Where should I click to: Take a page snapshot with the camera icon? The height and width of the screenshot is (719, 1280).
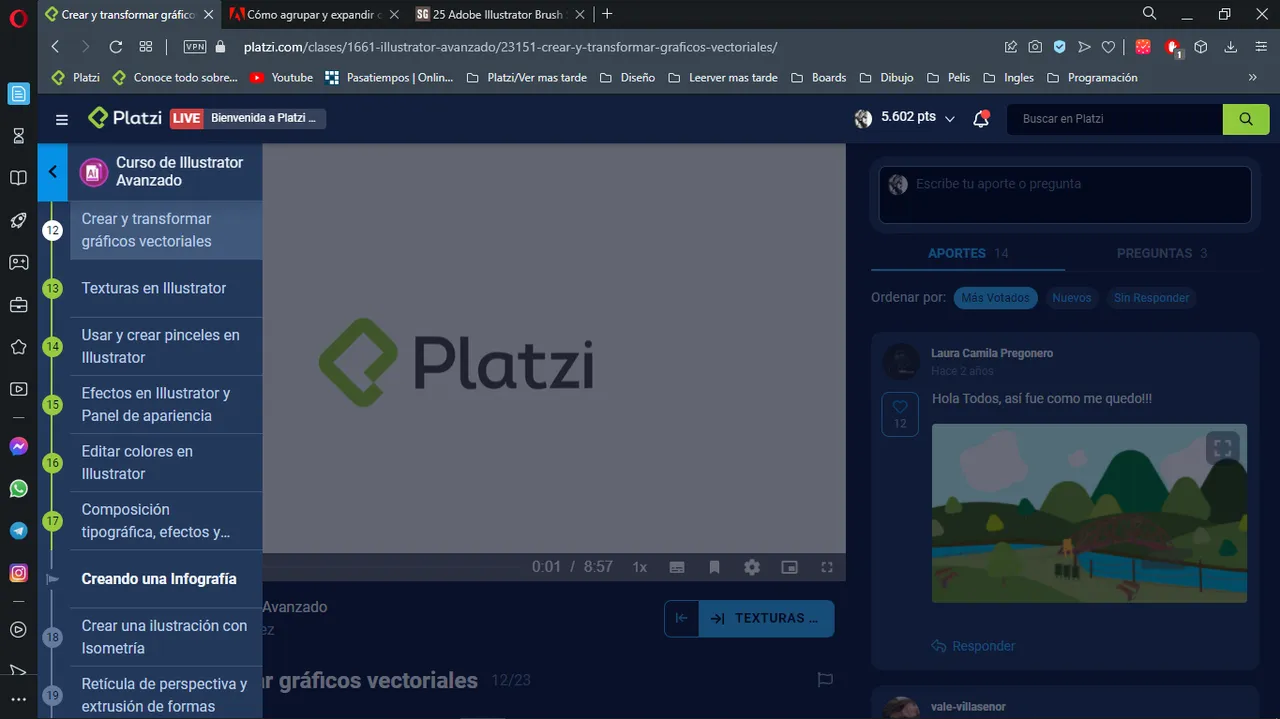click(x=1035, y=47)
